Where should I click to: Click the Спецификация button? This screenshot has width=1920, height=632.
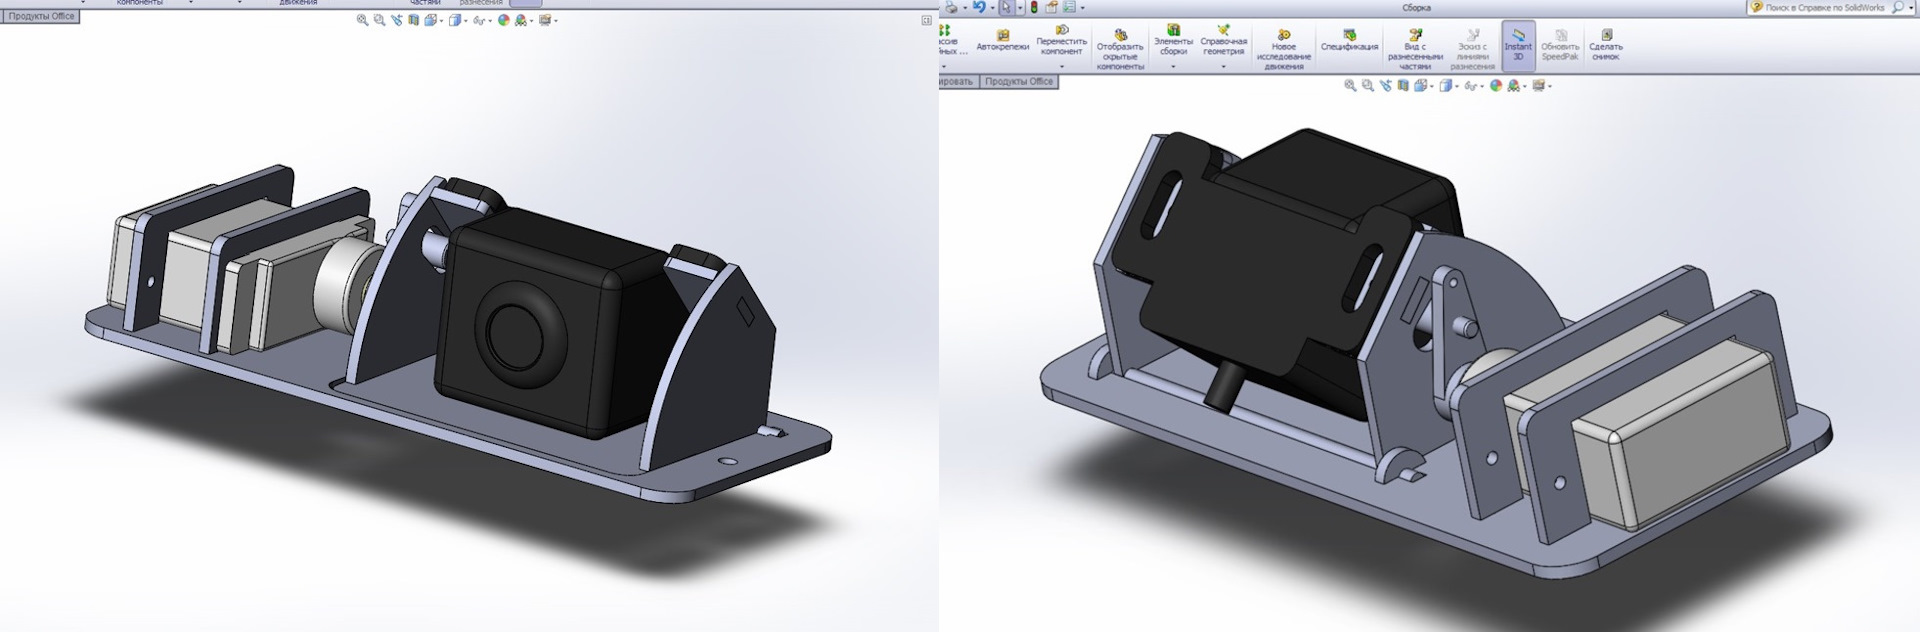coord(1349,41)
